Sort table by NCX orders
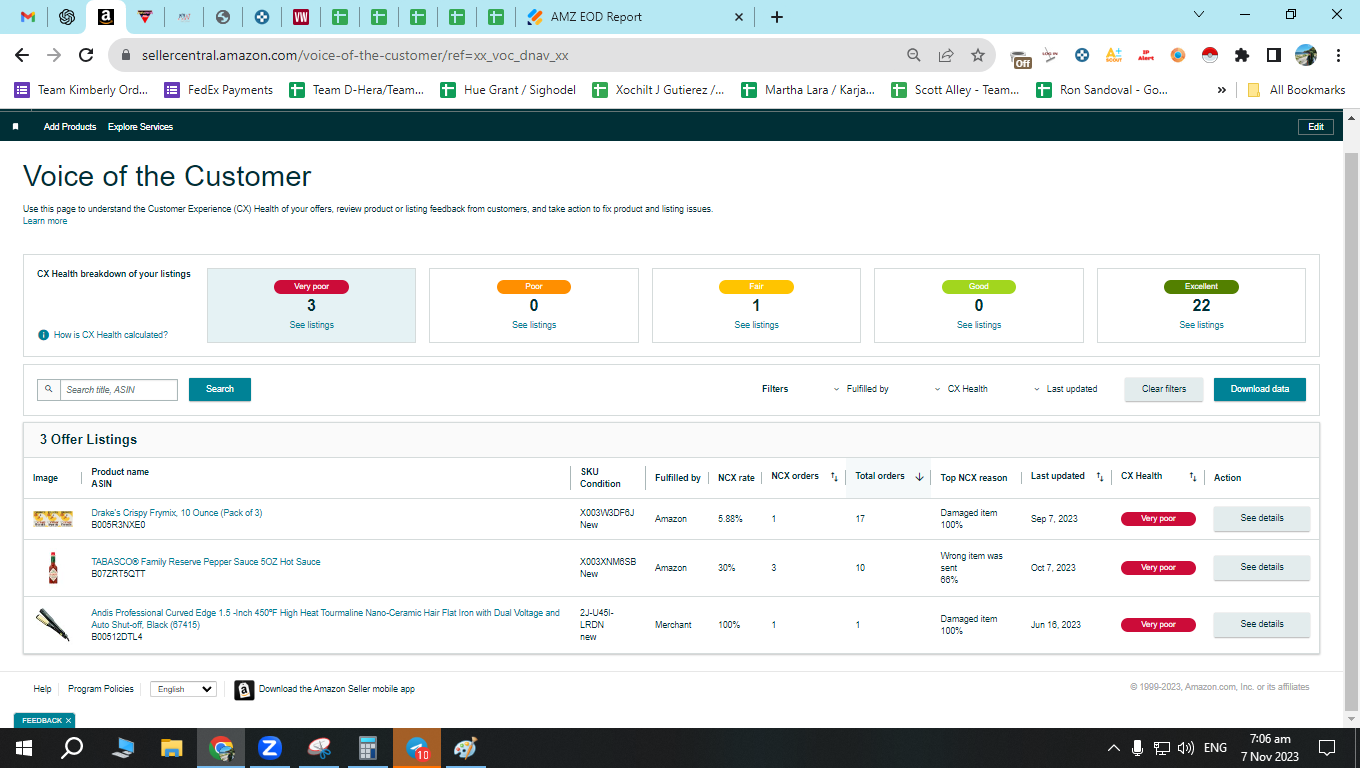 click(834, 477)
